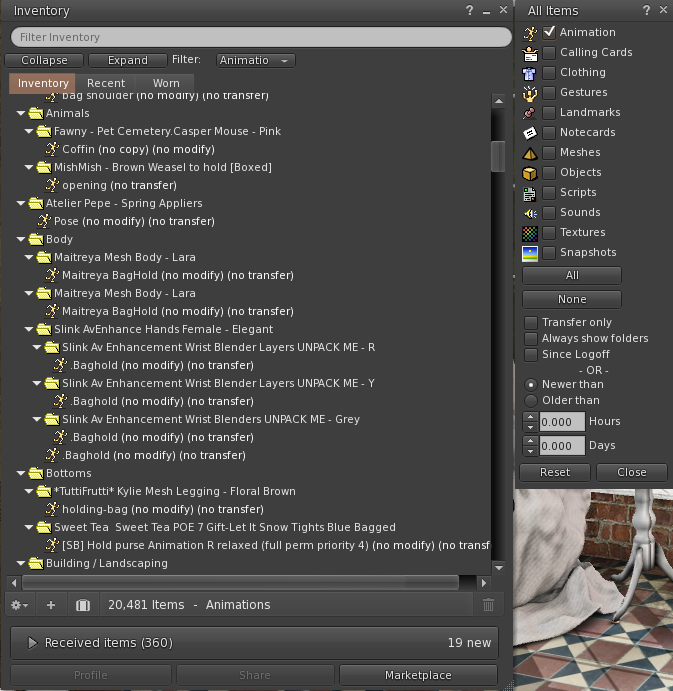Click the Landmarks pushpin icon

click(530, 113)
